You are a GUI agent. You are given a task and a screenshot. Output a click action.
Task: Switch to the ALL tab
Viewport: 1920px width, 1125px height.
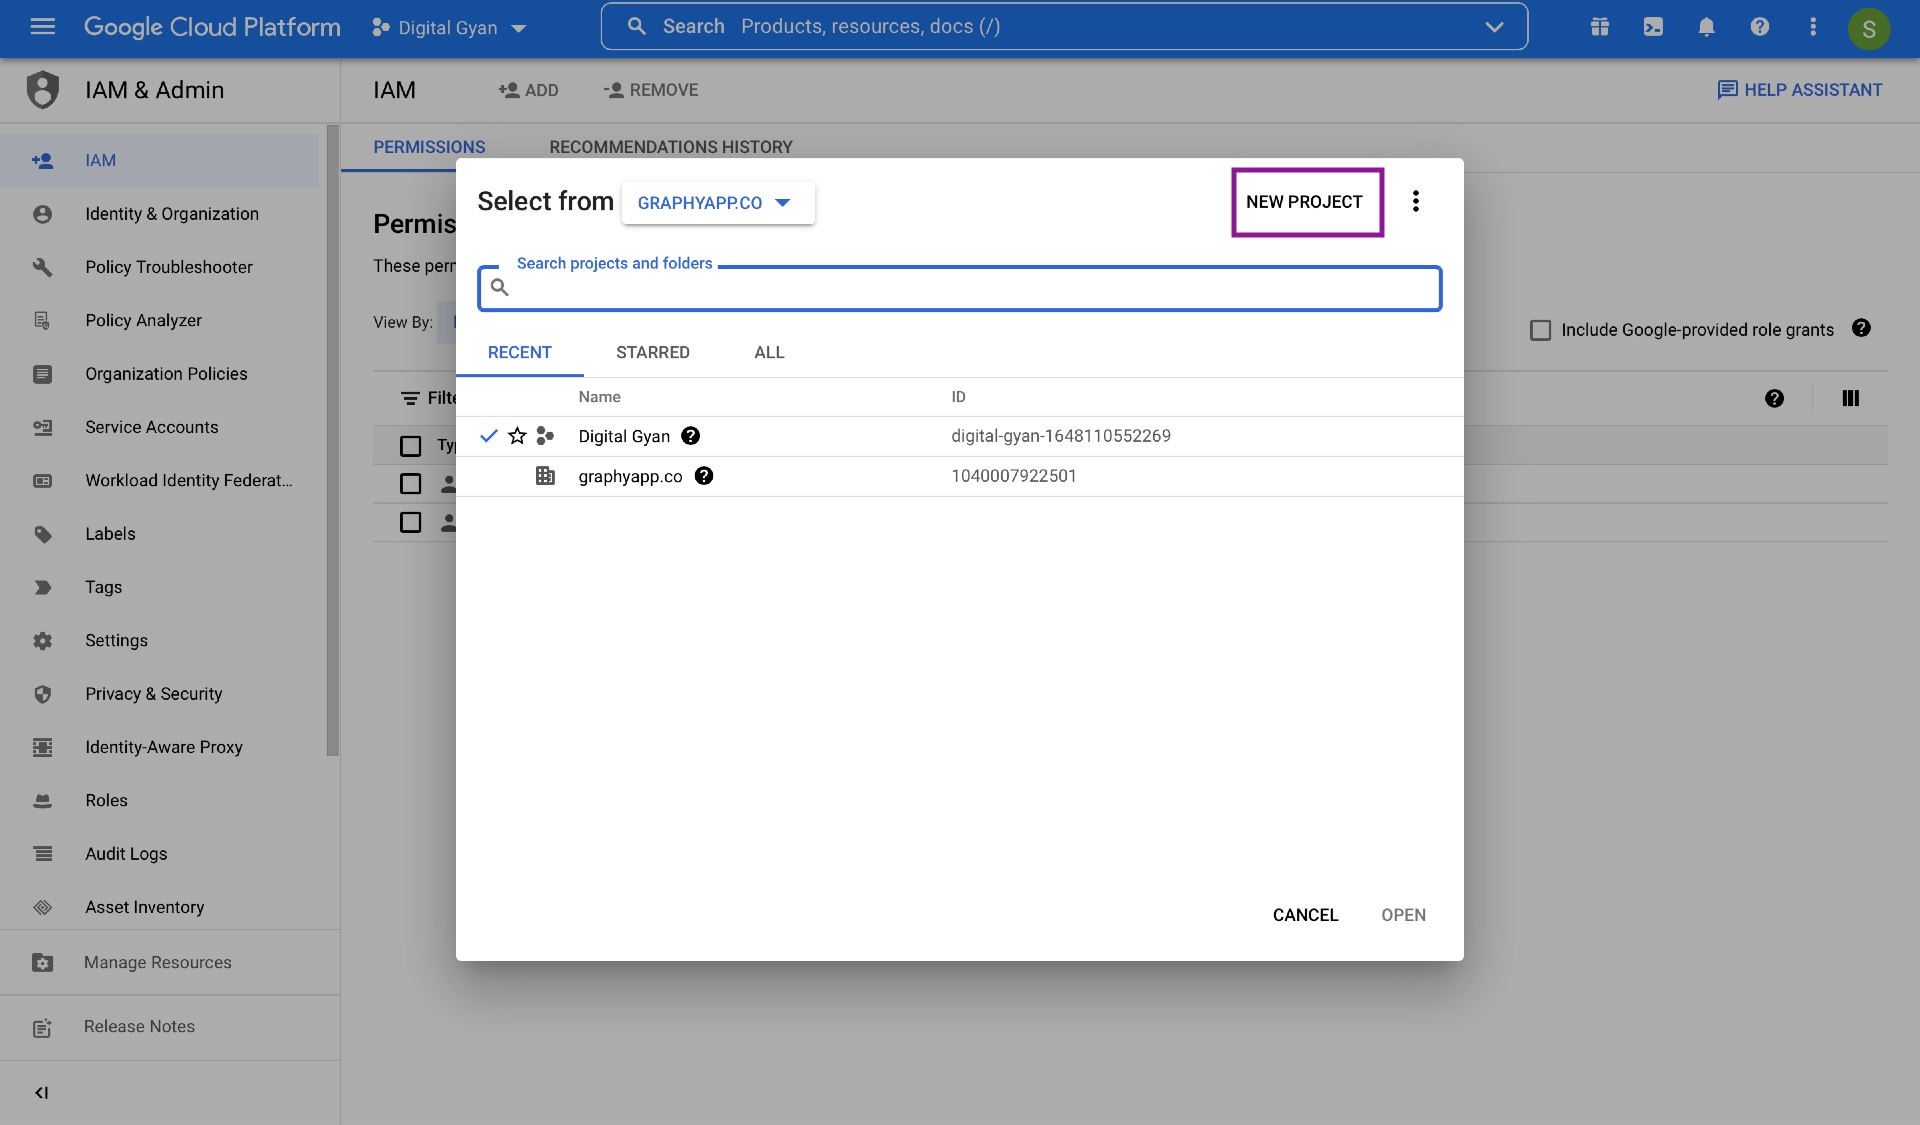click(769, 352)
